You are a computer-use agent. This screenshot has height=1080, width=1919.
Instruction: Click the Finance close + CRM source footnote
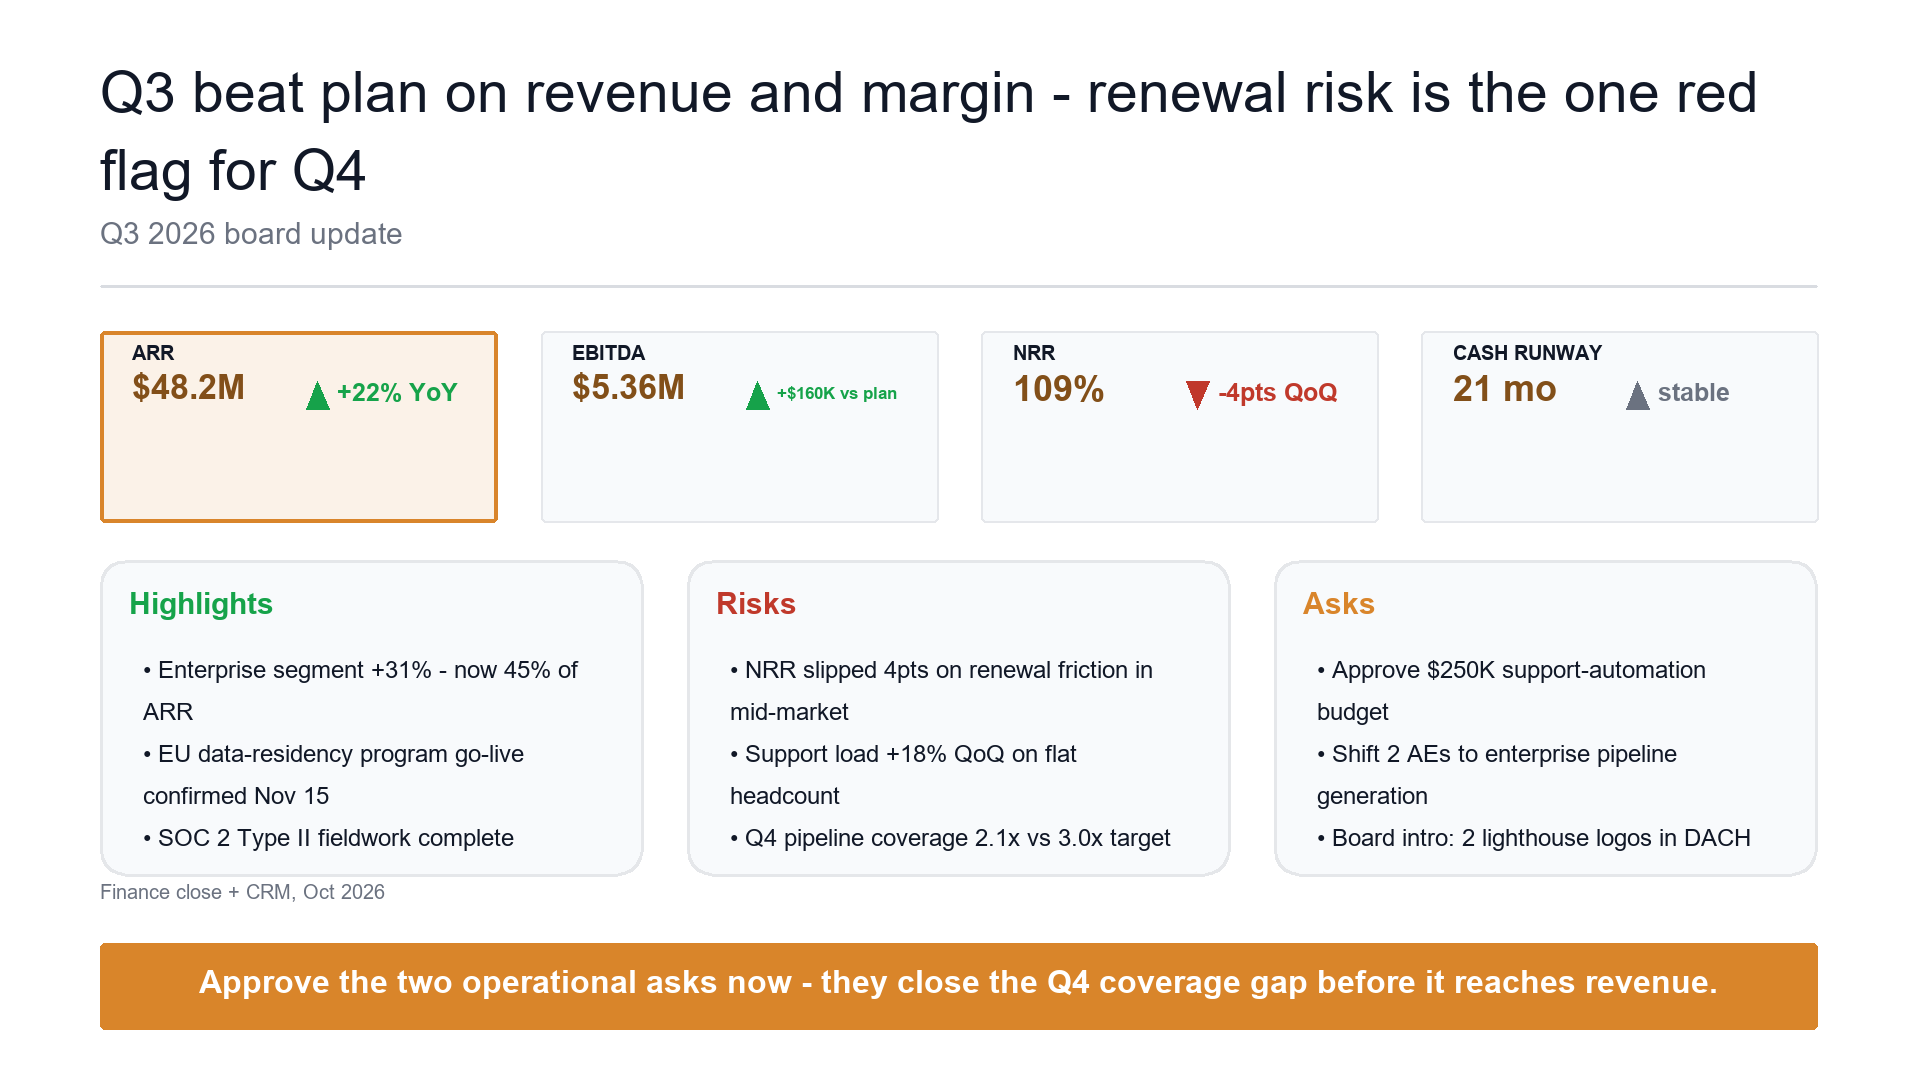click(x=242, y=892)
